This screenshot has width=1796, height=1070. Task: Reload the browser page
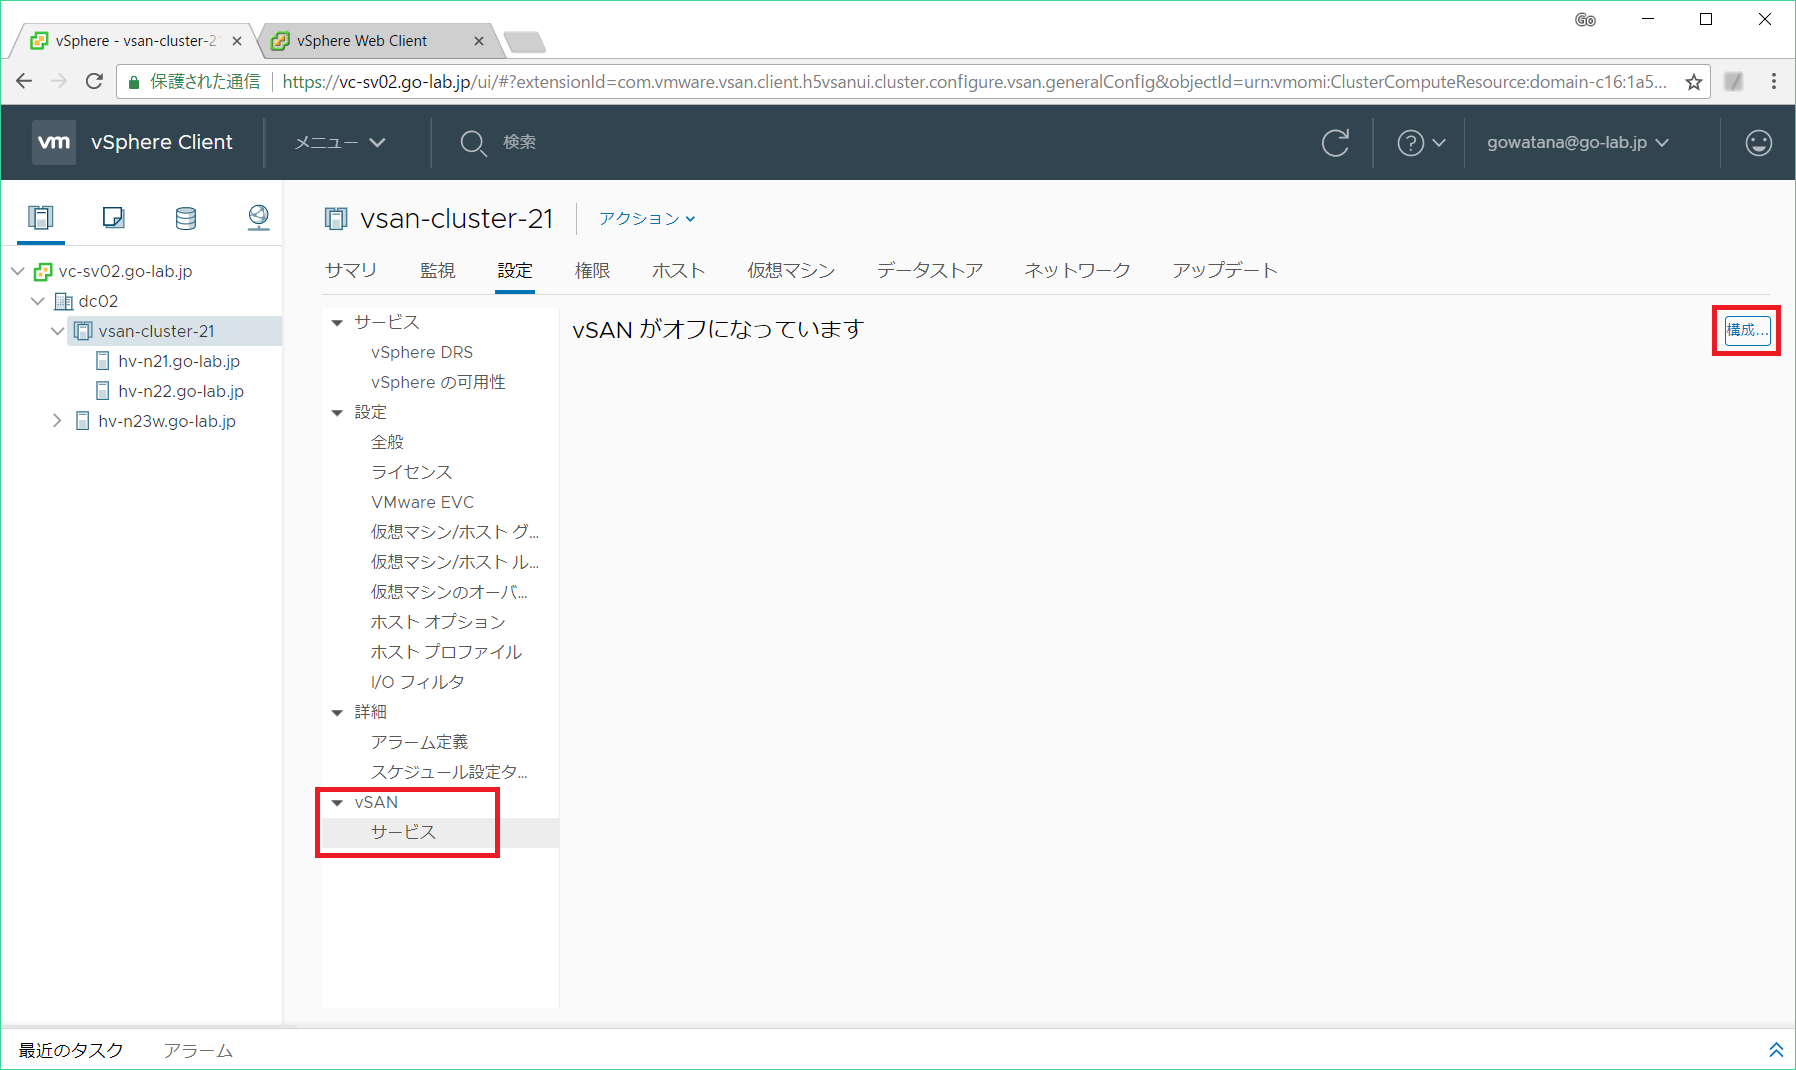pos(94,81)
